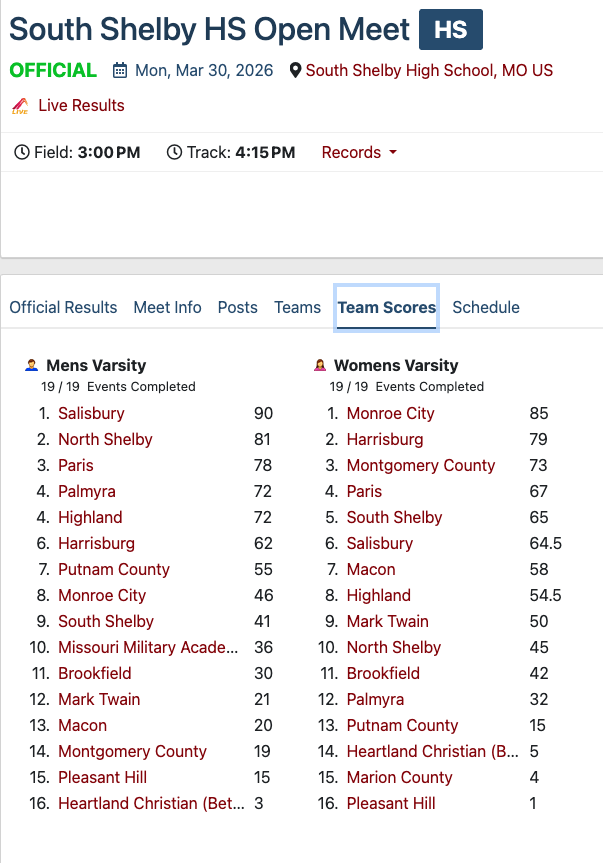Click the calendar date icon

pyautogui.click(x=120, y=71)
